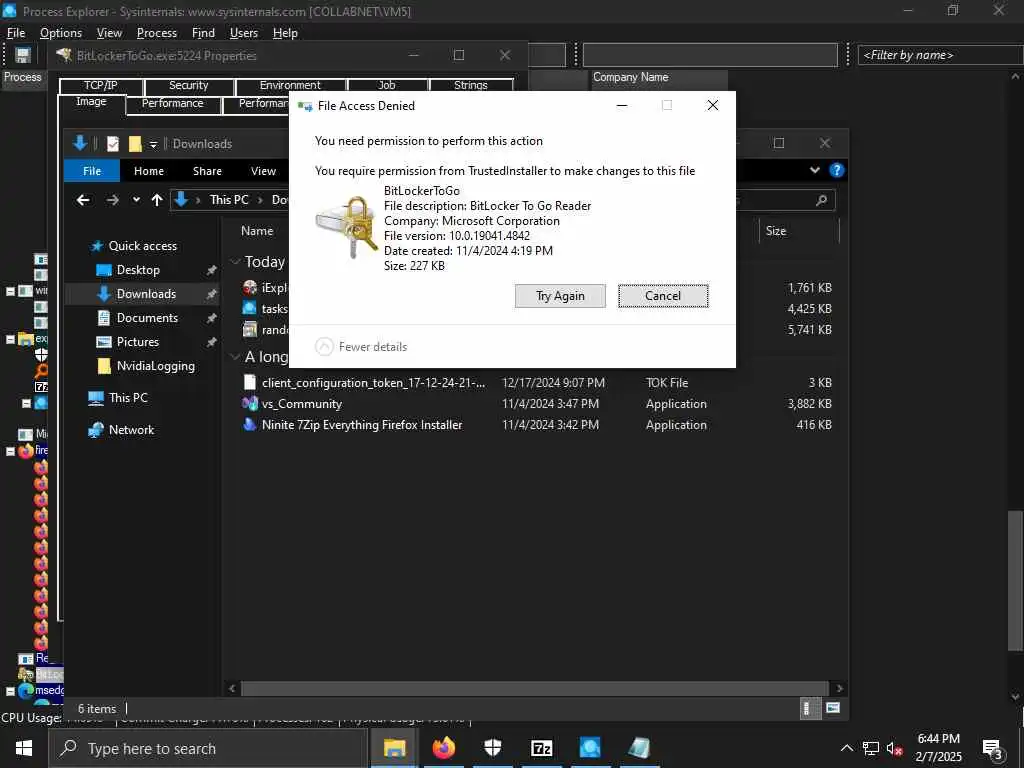The height and width of the screenshot is (768, 1024).
Task: Open Share ribbon tab in File Explorer
Action: click(x=207, y=171)
